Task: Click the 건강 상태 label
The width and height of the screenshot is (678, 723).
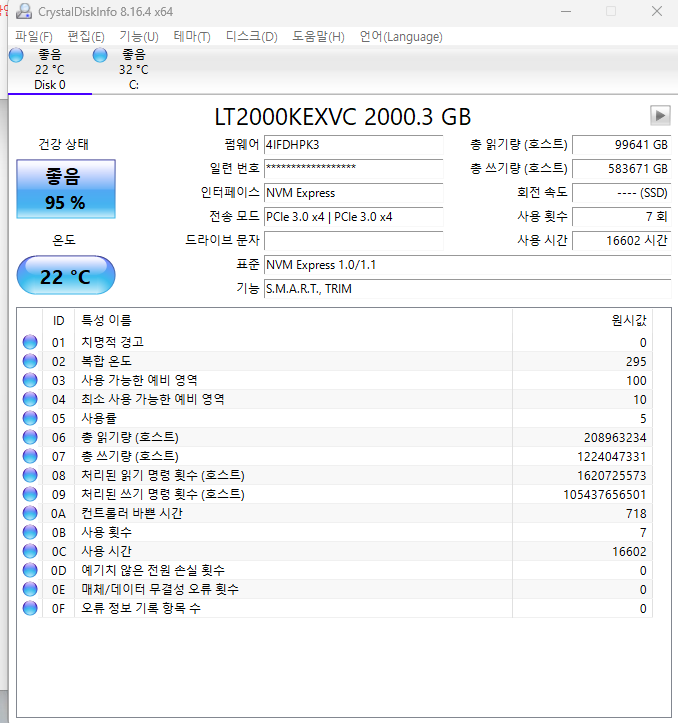Action: click(x=64, y=144)
